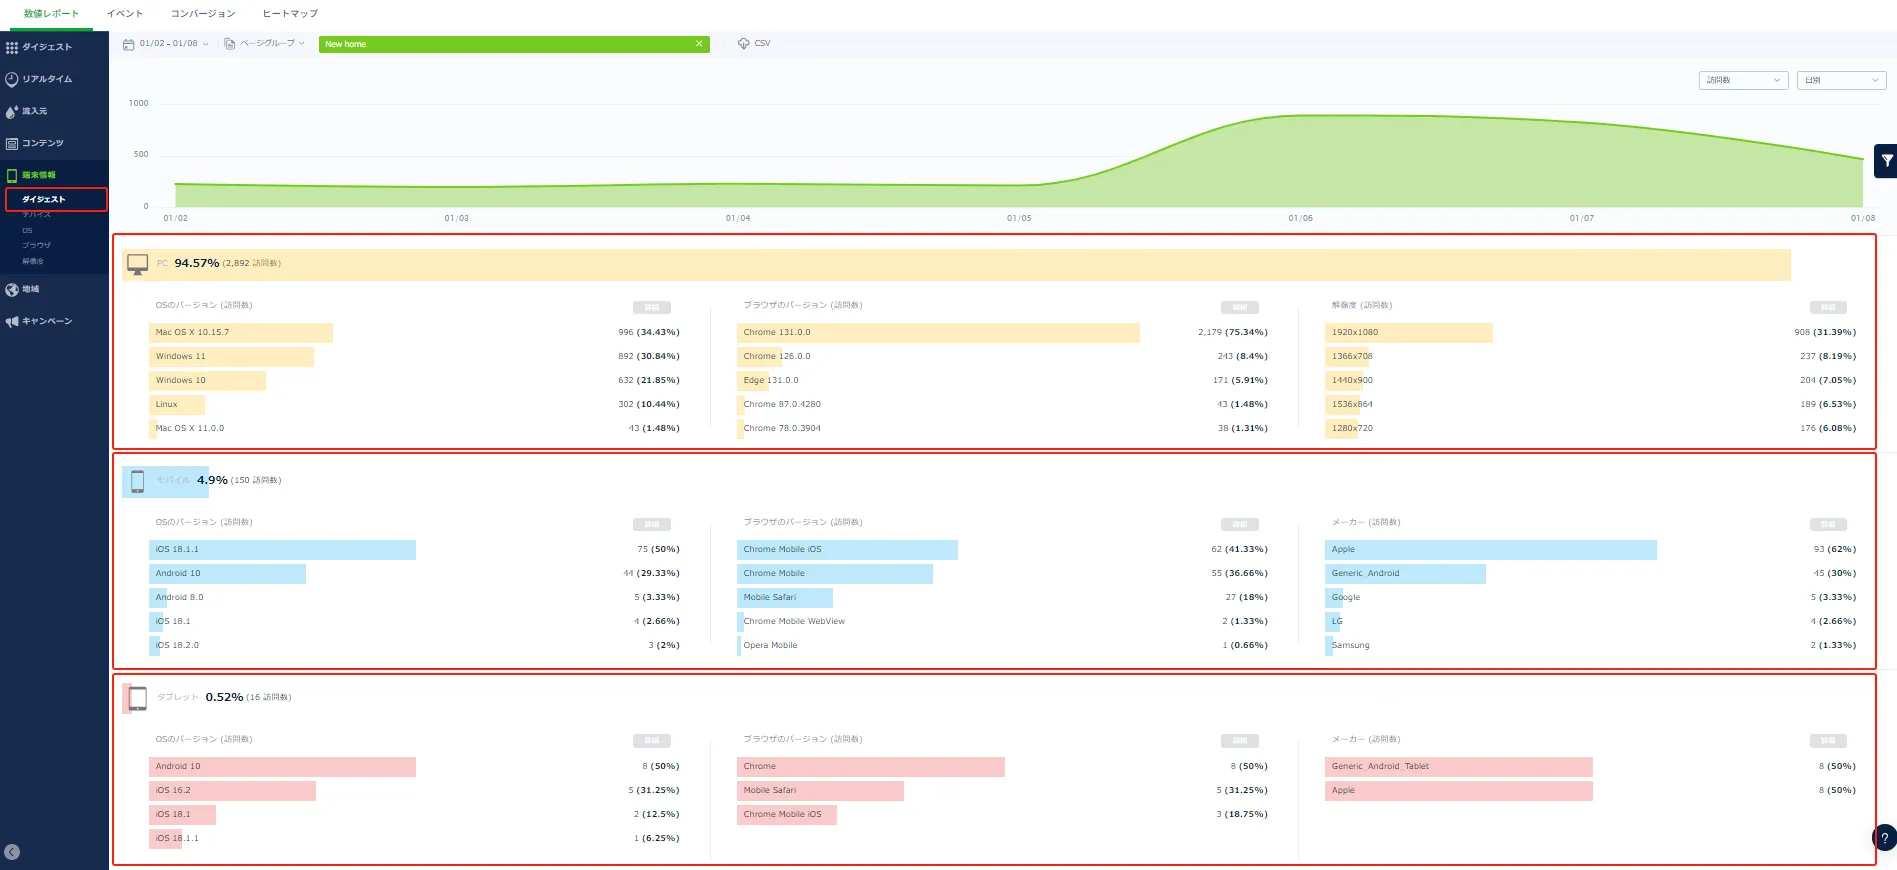Open コンテンツ section in the sidebar
The height and width of the screenshot is (870, 1897).
click(x=42, y=143)
